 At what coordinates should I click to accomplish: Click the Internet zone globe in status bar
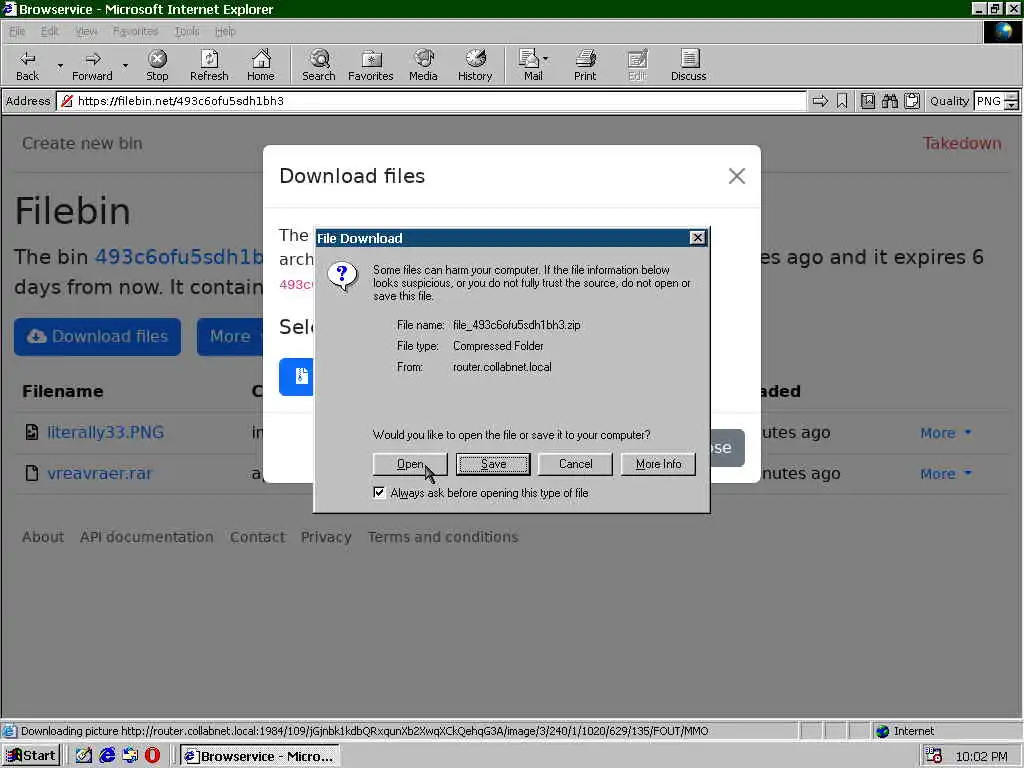coord(882,731)
